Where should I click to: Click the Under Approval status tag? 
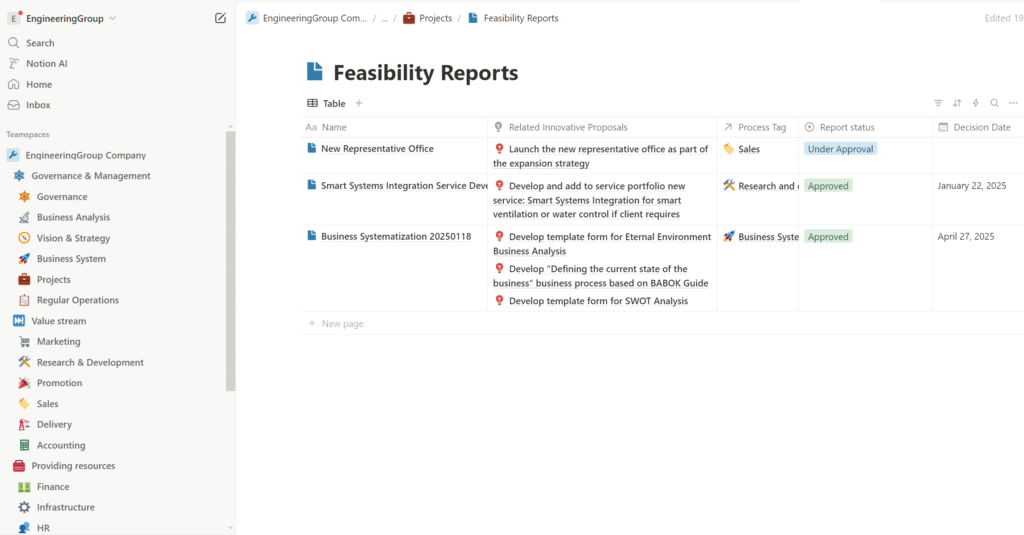click(840, 149)
